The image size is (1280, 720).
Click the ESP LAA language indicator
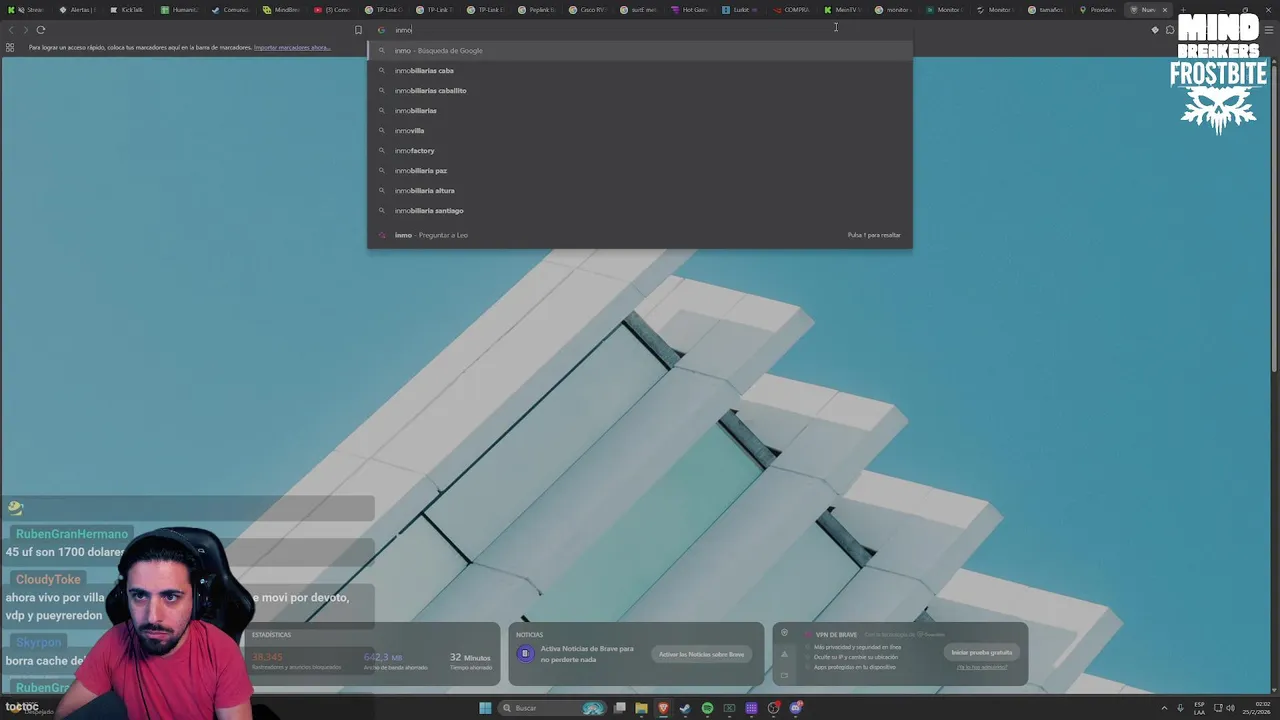pos(1199,708)
